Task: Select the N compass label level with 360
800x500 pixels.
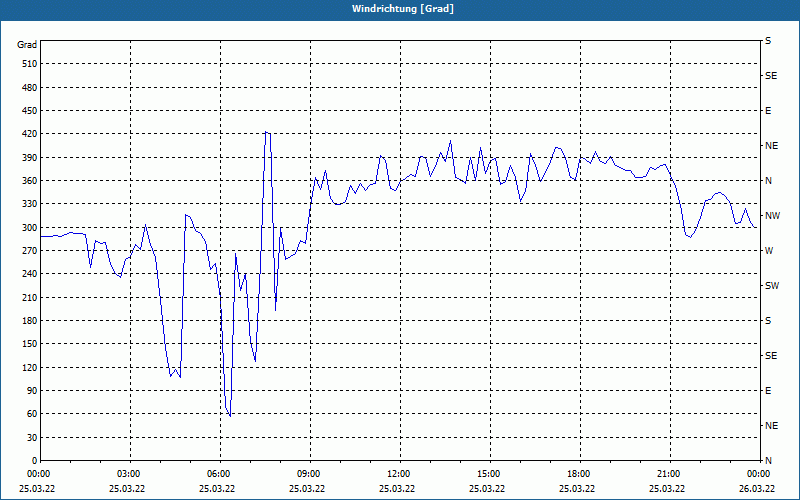Action: [x=768, y=181]
